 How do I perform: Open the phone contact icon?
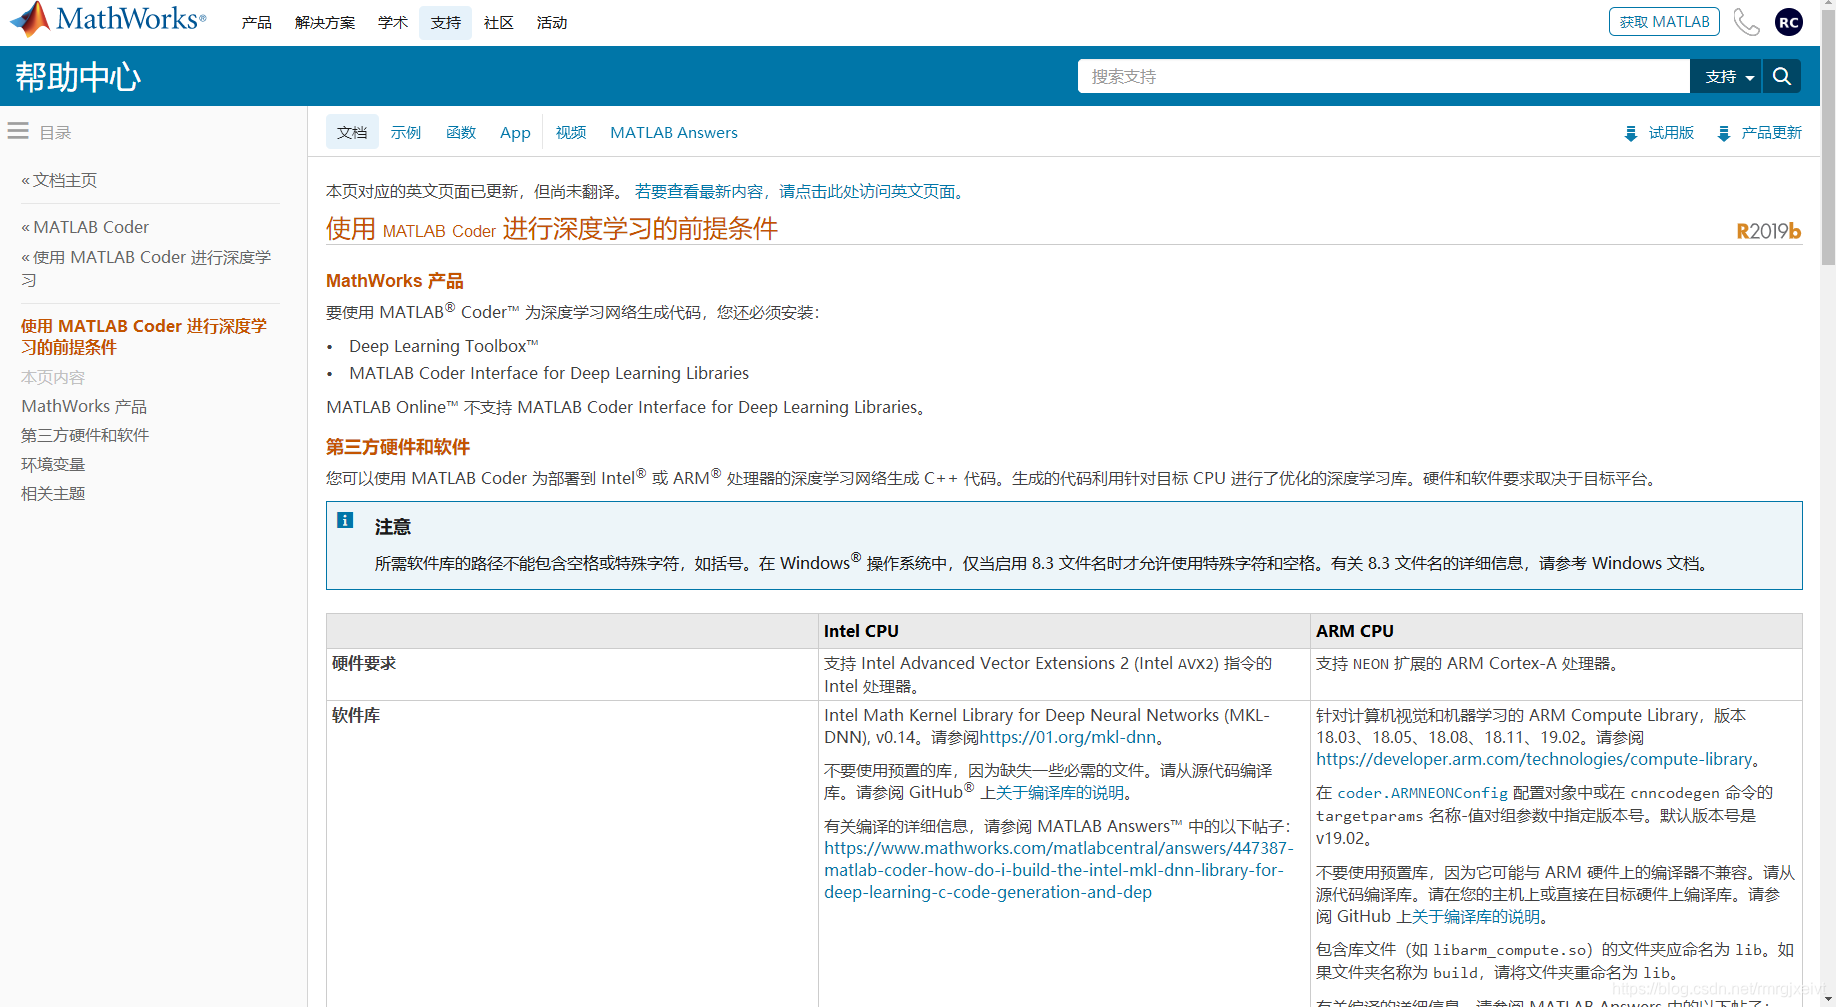point(1746,22)
